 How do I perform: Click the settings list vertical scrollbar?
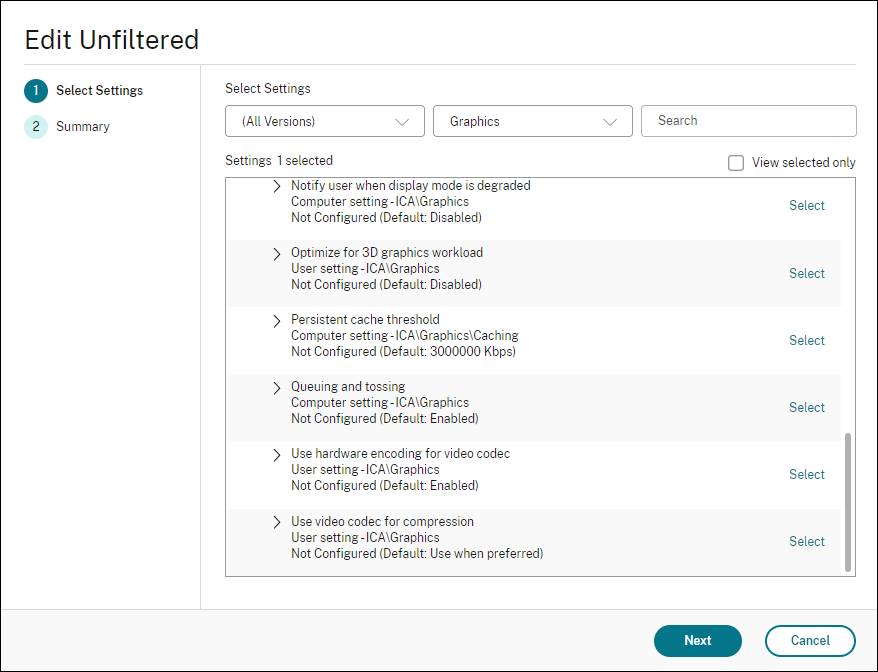pyautogui.click(x=849, y=501)
